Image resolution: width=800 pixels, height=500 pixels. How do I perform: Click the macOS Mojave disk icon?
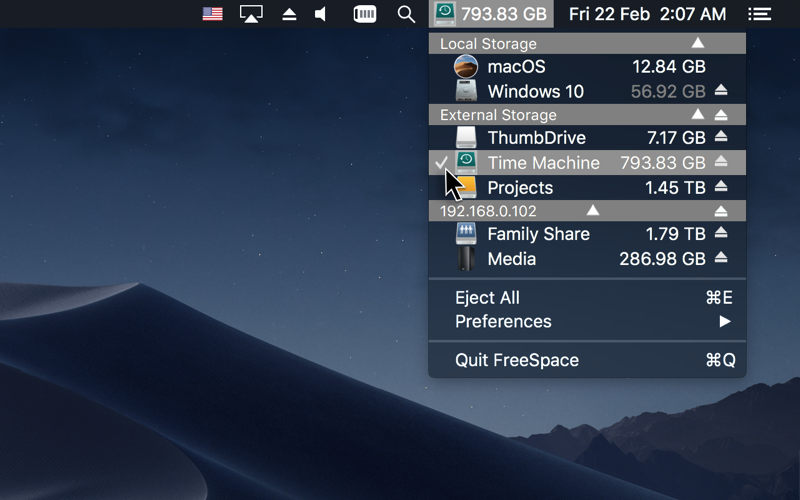point(466,66)
